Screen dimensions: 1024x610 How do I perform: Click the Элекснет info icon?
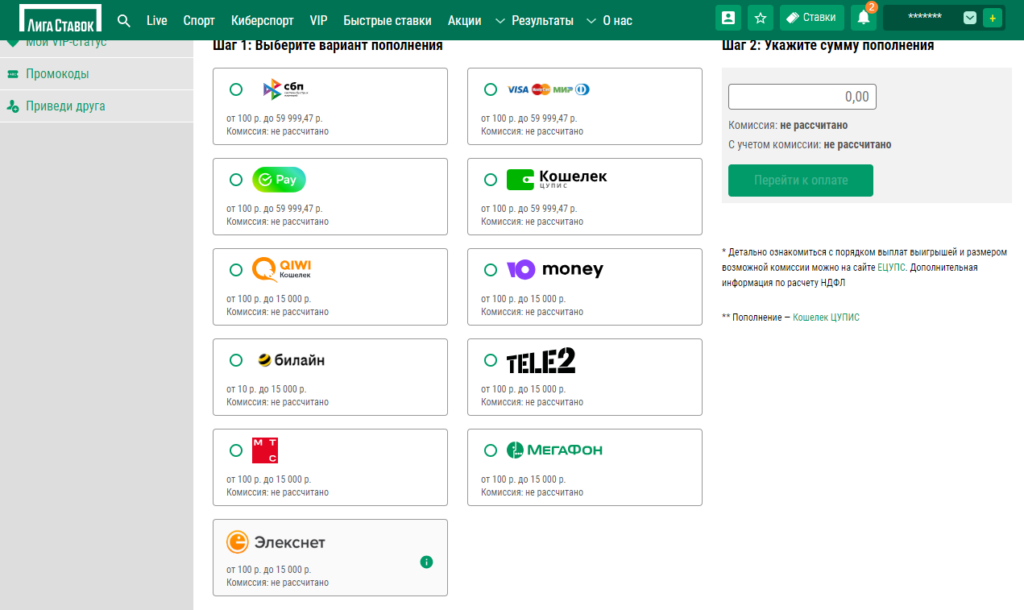[x=426, y=562]
